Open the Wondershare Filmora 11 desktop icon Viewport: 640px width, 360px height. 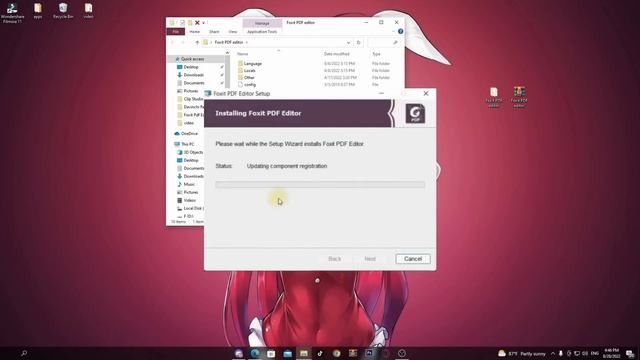(12, 13)
